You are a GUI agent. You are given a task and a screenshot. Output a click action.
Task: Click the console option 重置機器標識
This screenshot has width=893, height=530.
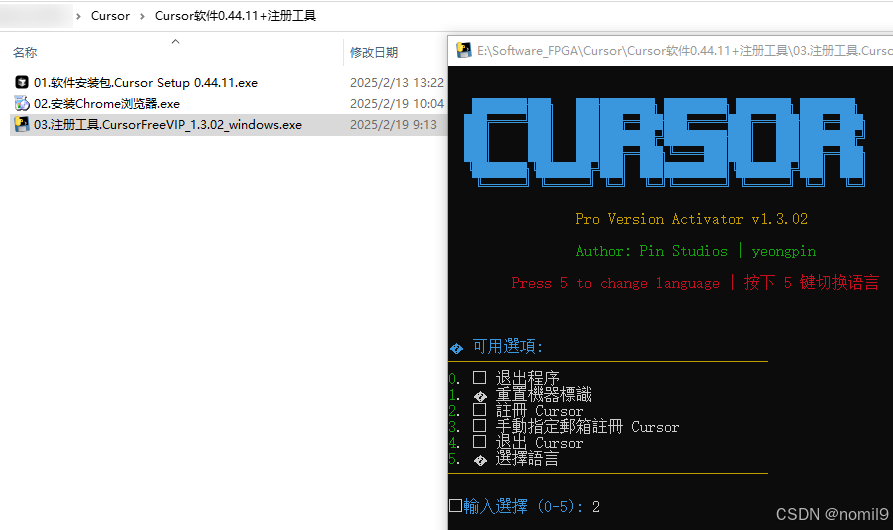point(543,394)
